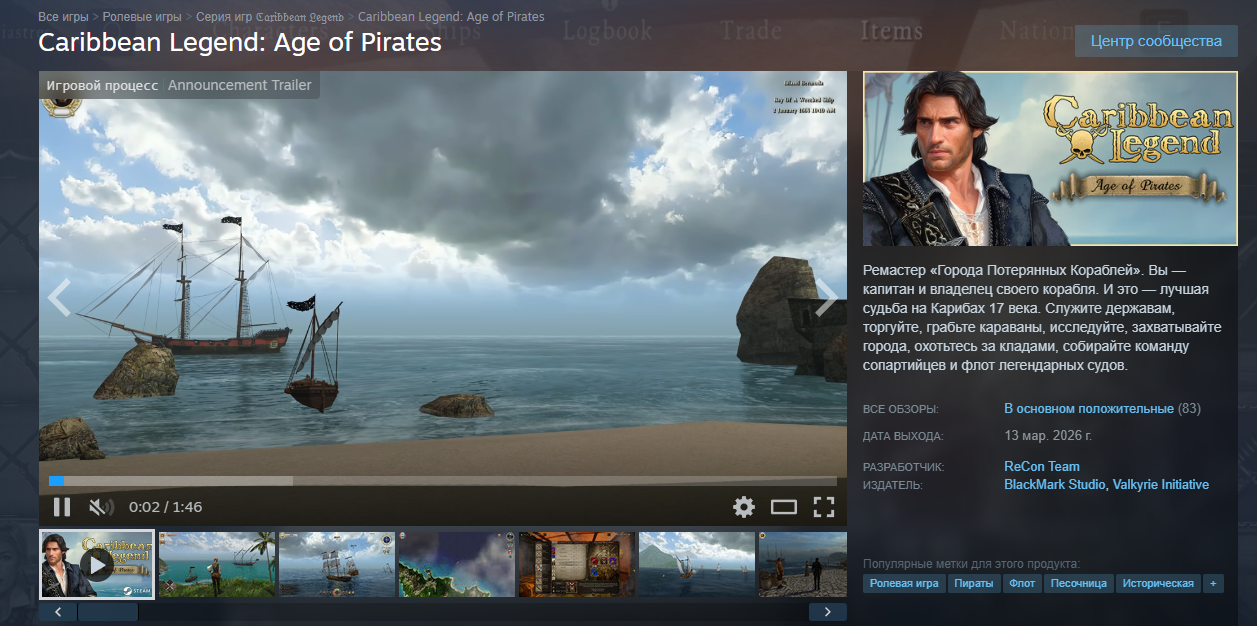The height and width of the screenshot is (626, 1257).
Task: Click the game header capsule image
Action: coord(1050,158)
